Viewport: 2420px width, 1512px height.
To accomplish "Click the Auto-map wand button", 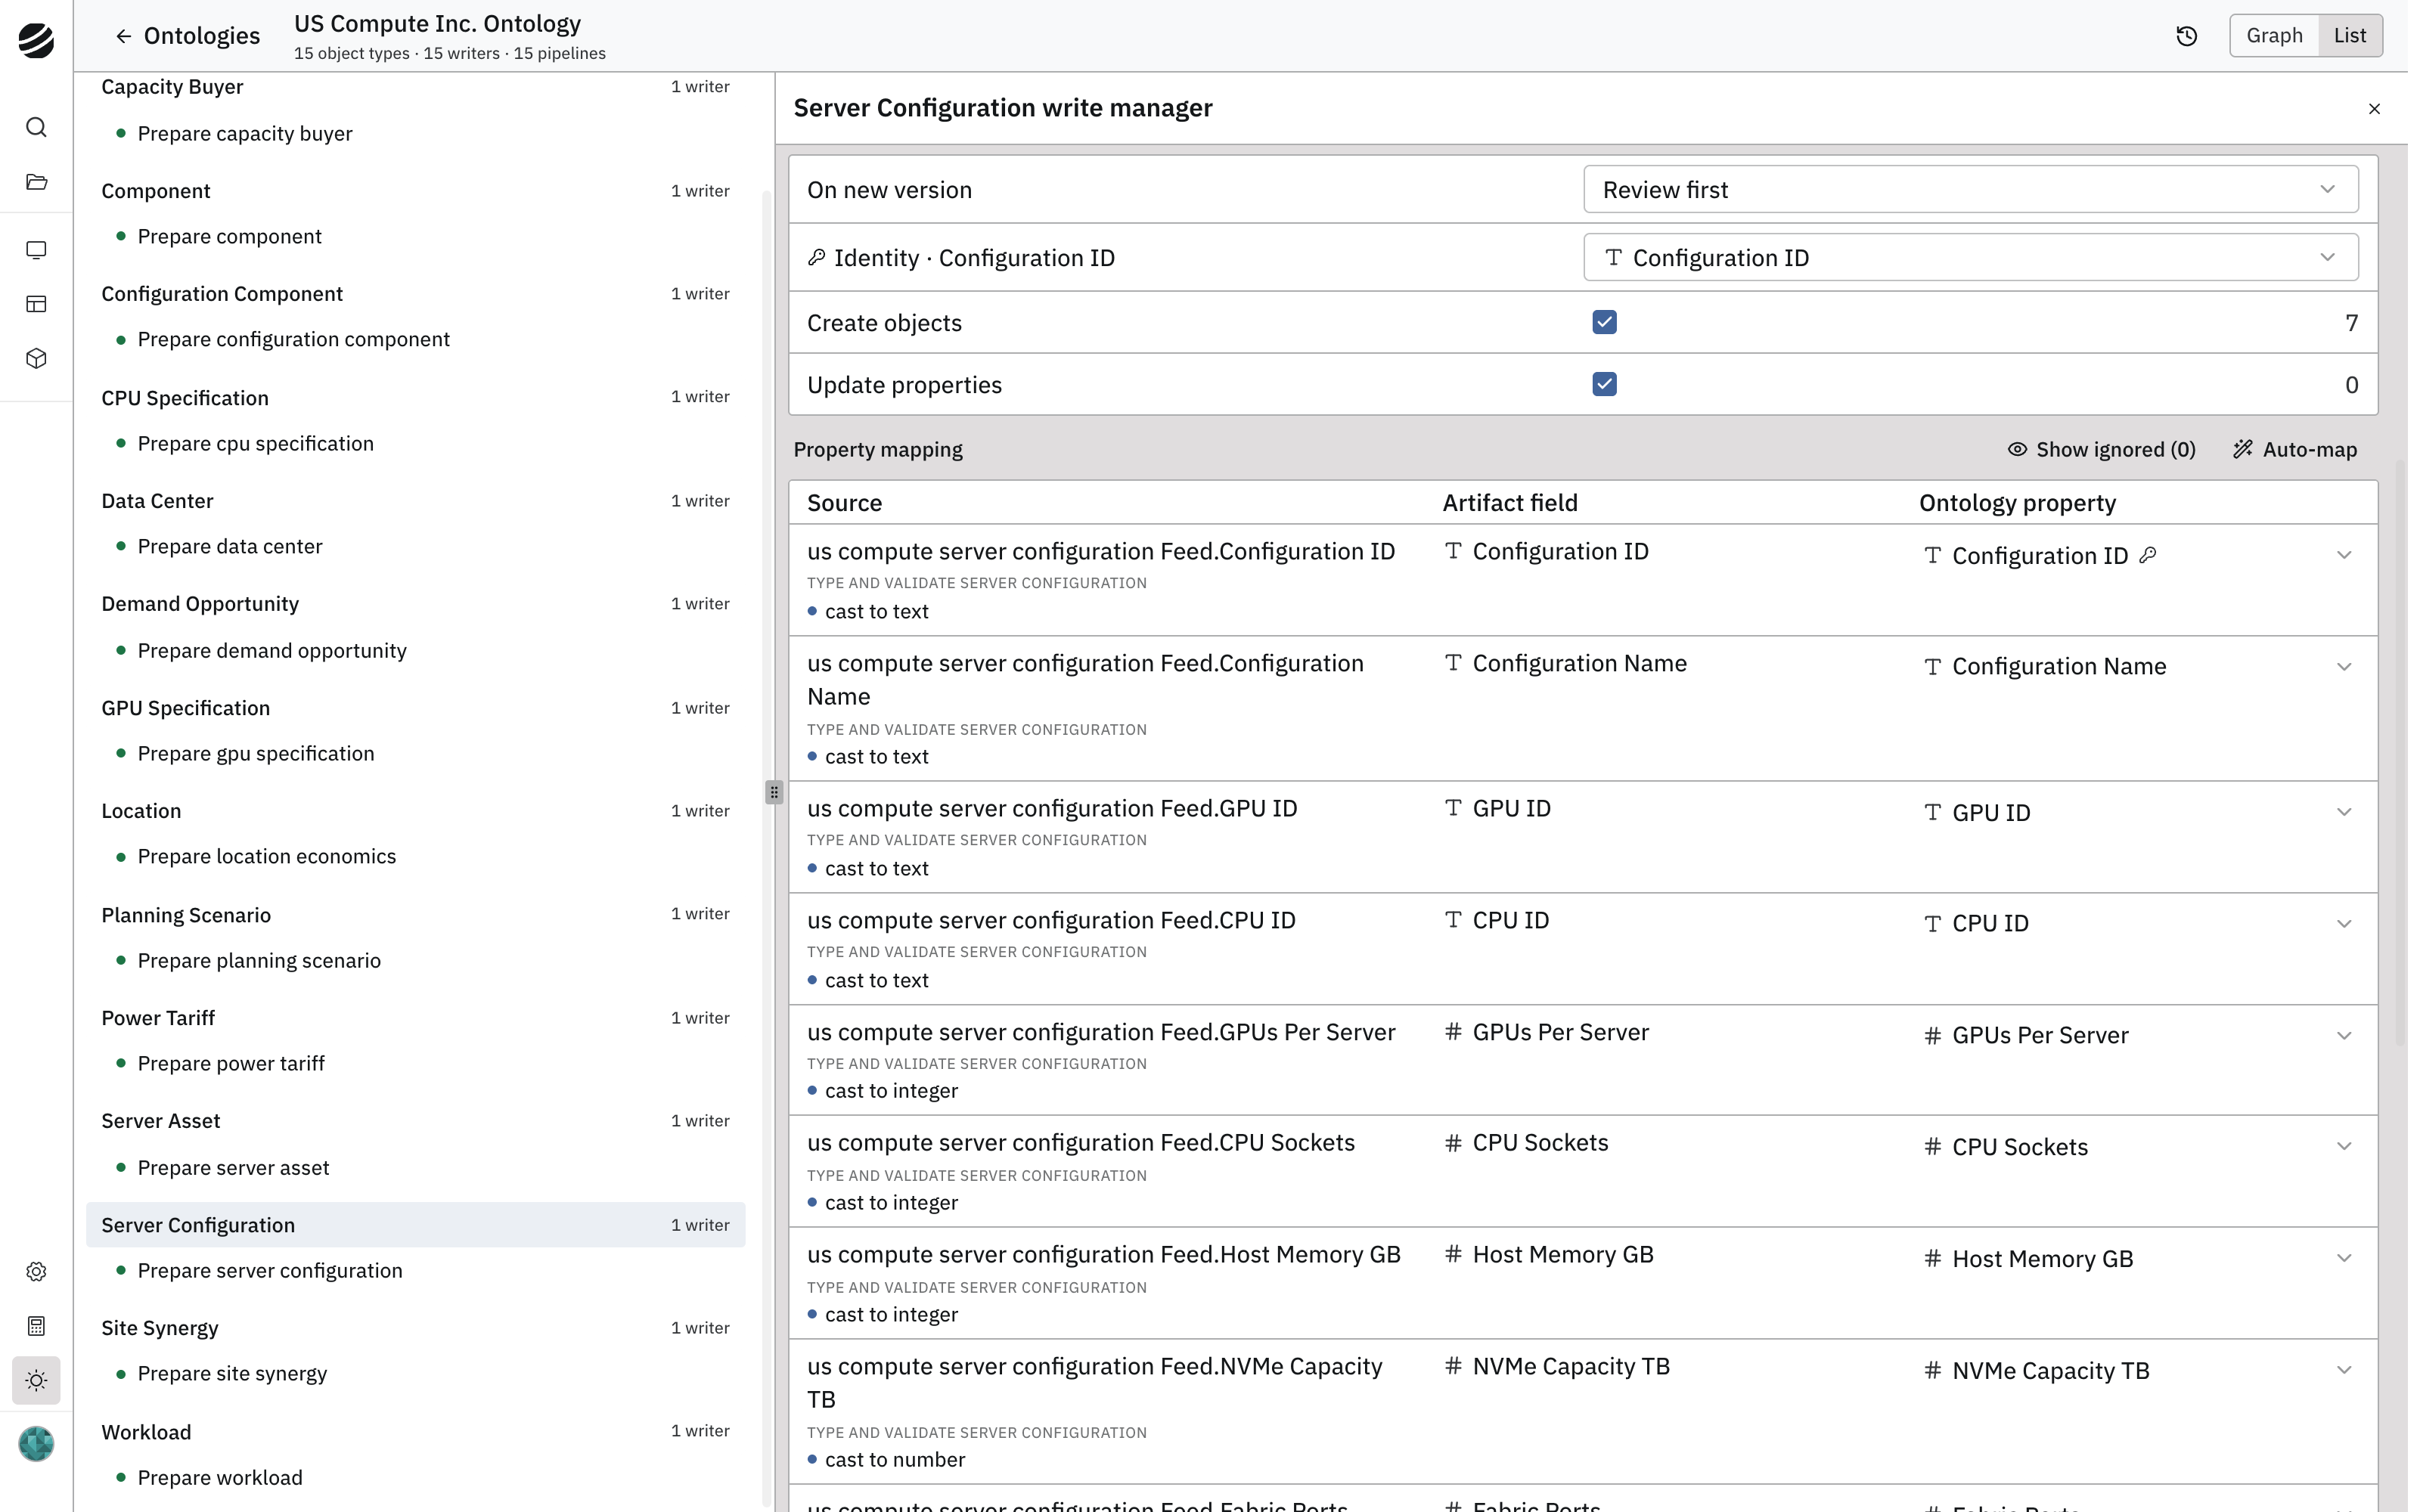I will (x=2295, y=450).
